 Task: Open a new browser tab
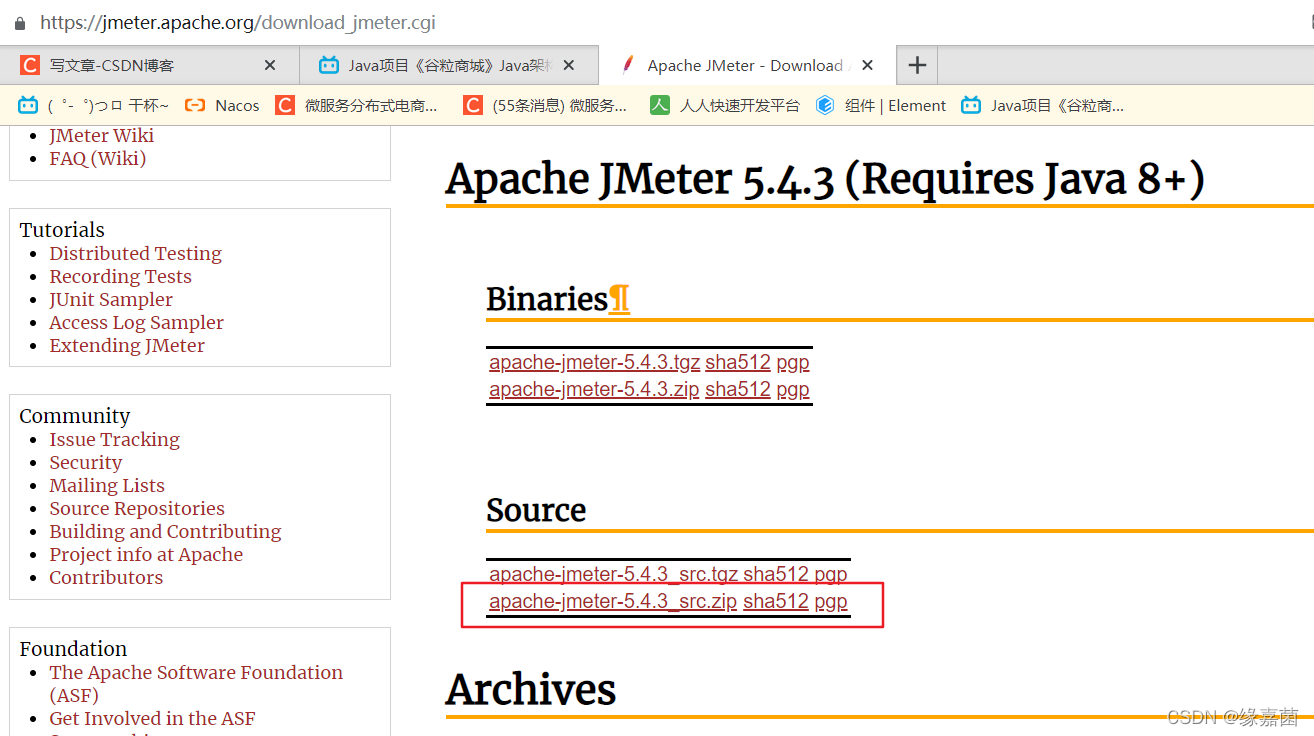pyautogui.click(x=917, y=65)
